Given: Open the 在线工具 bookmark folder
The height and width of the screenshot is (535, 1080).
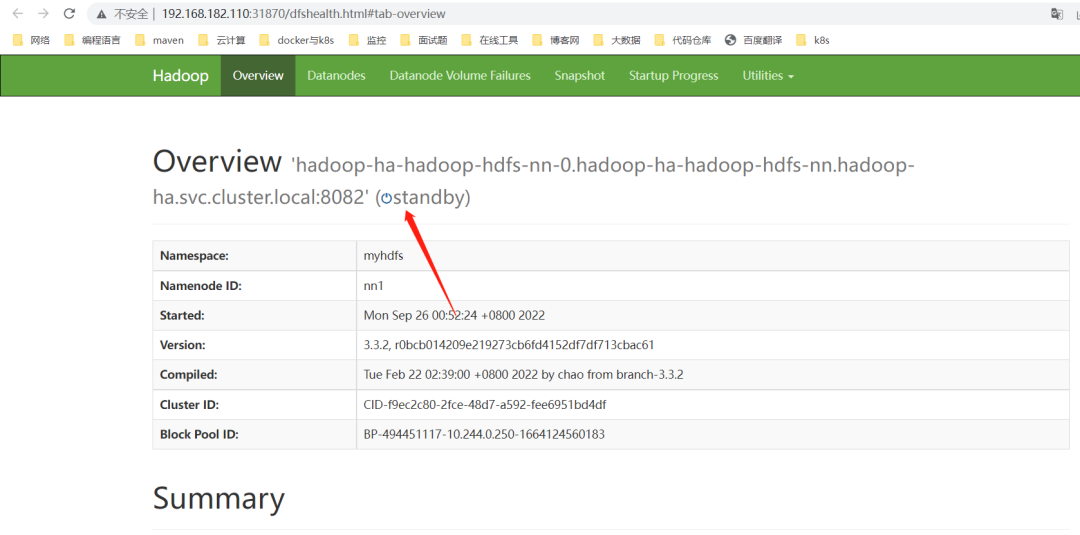Looking at the screenshot, I should (x=490, y=40).
